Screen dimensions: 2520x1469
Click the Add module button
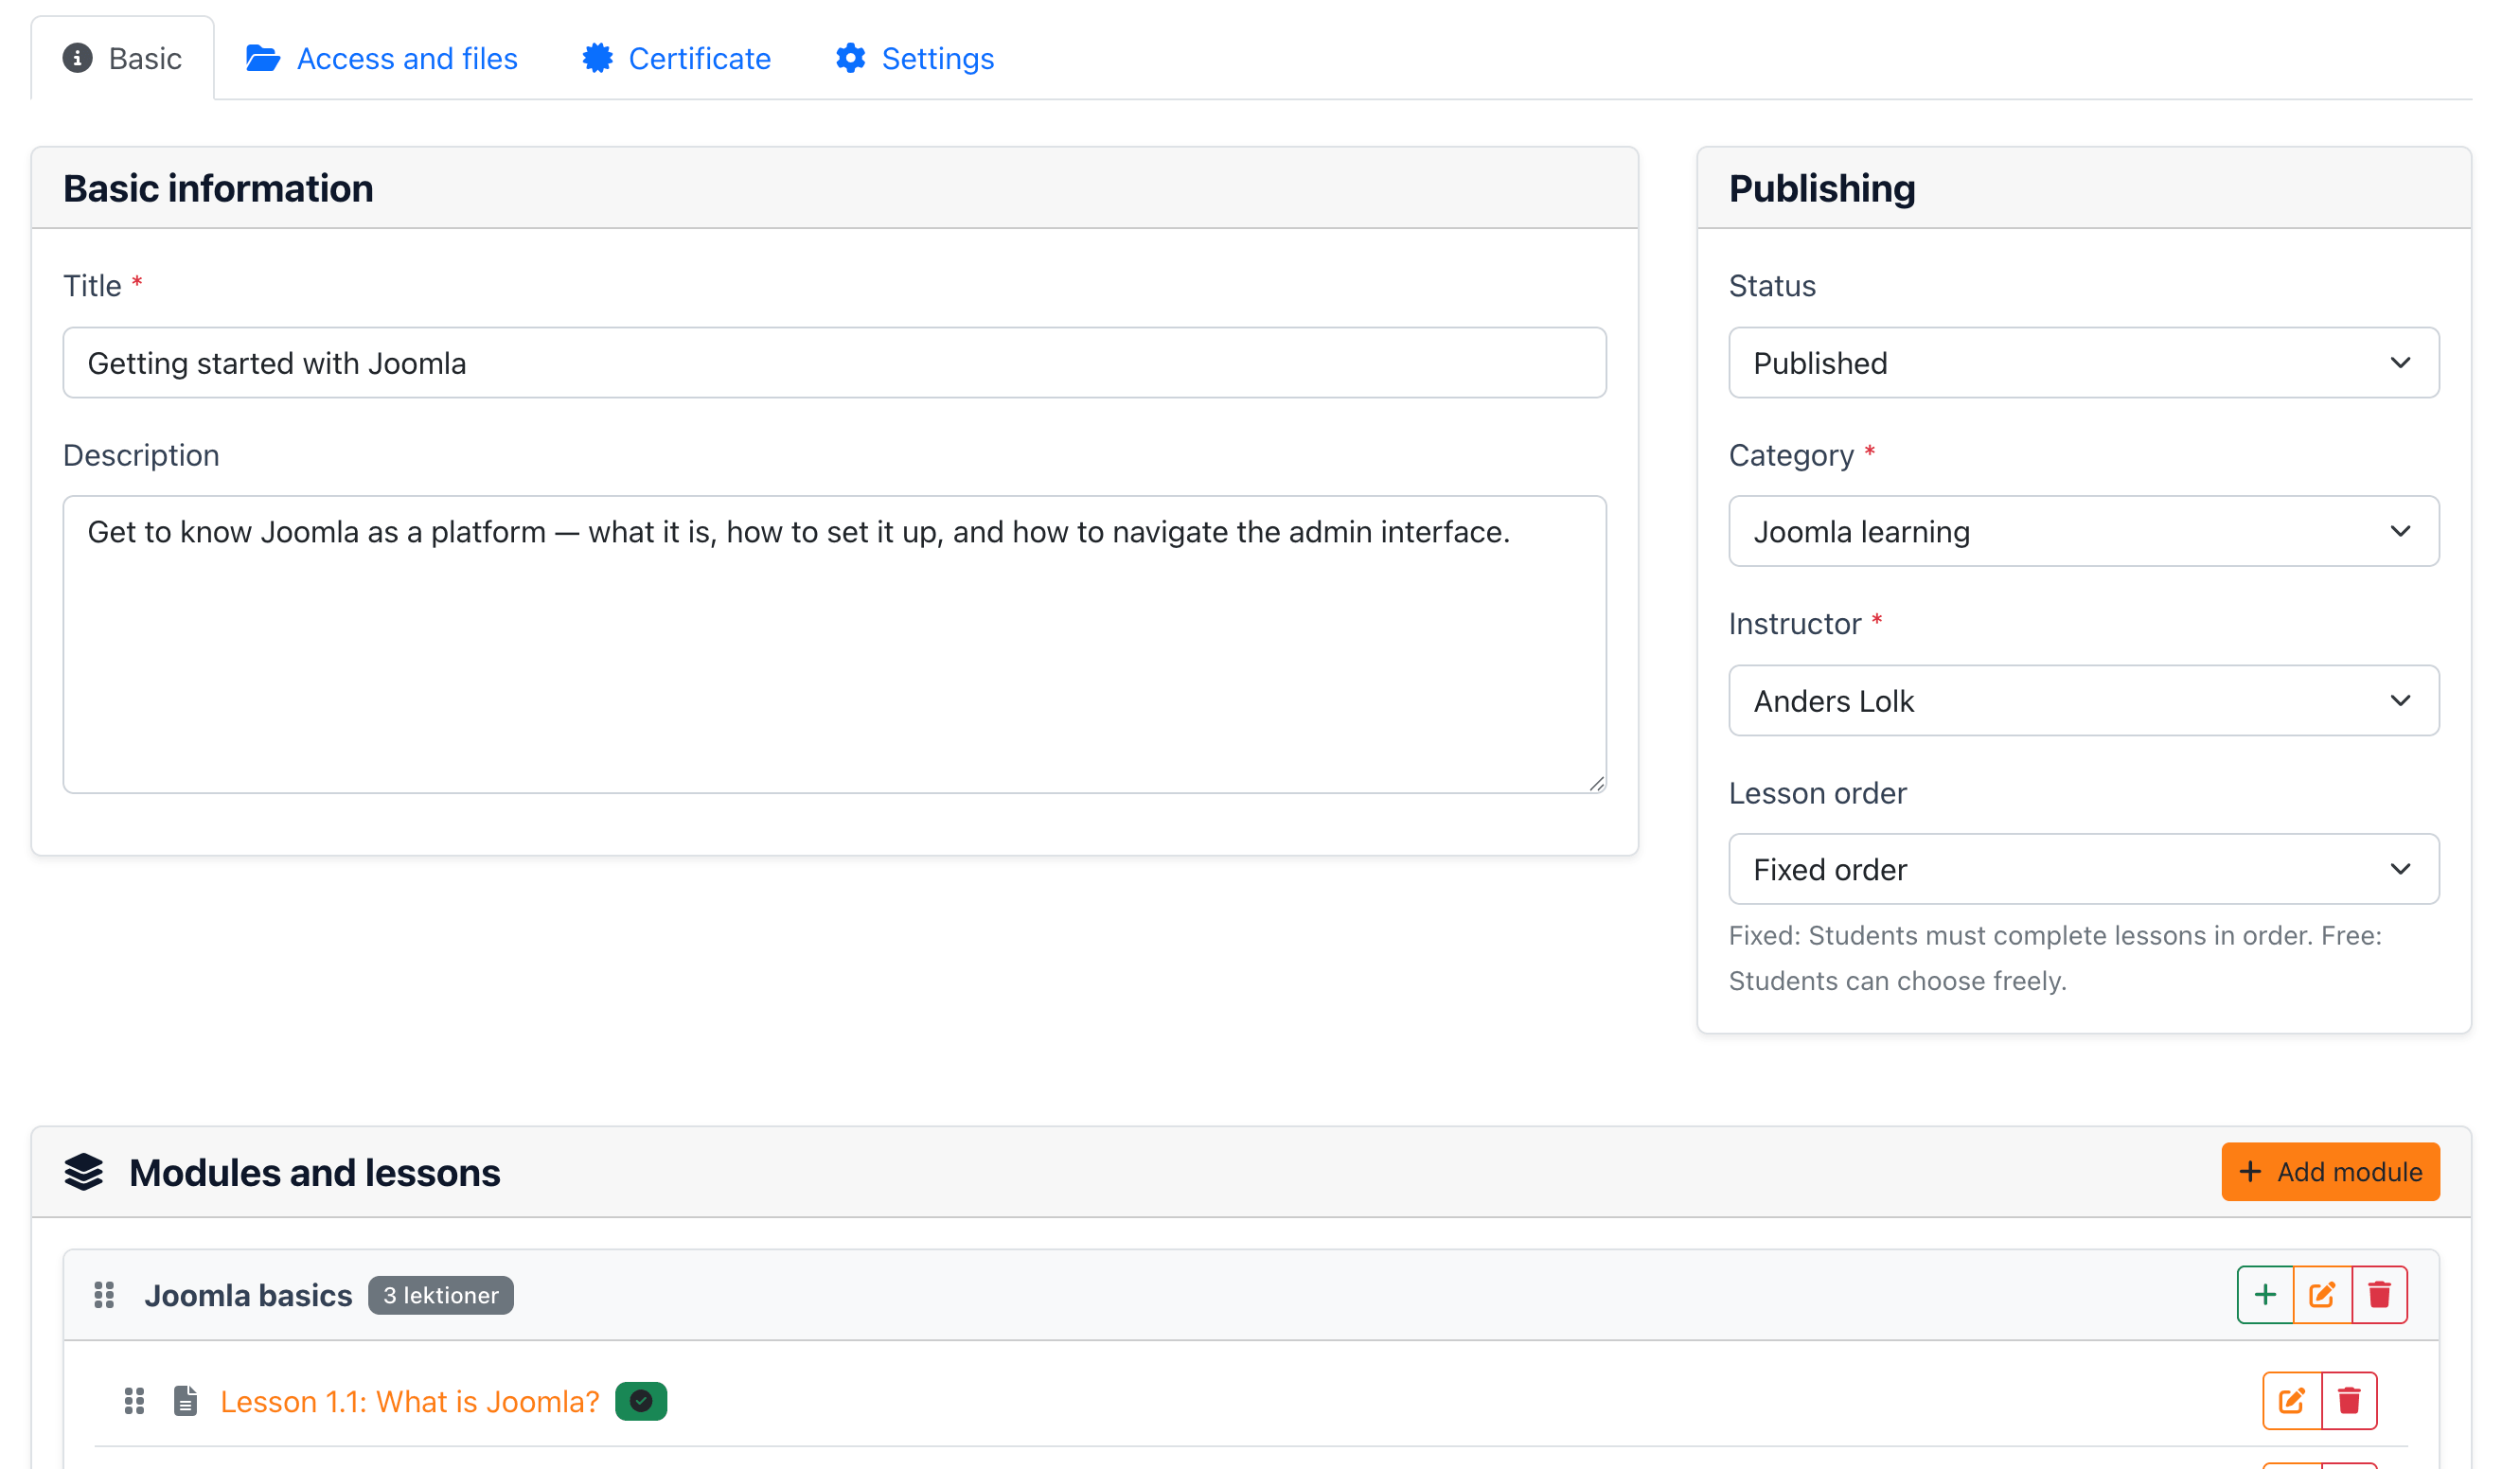click(2330, 1171)
